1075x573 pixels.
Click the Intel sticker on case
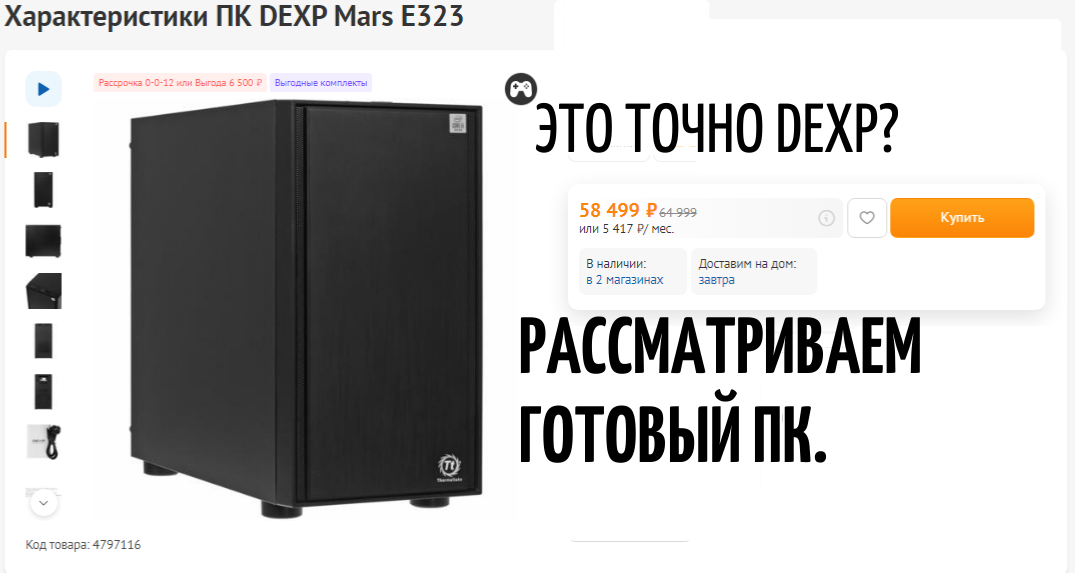(x=457, y=124)
